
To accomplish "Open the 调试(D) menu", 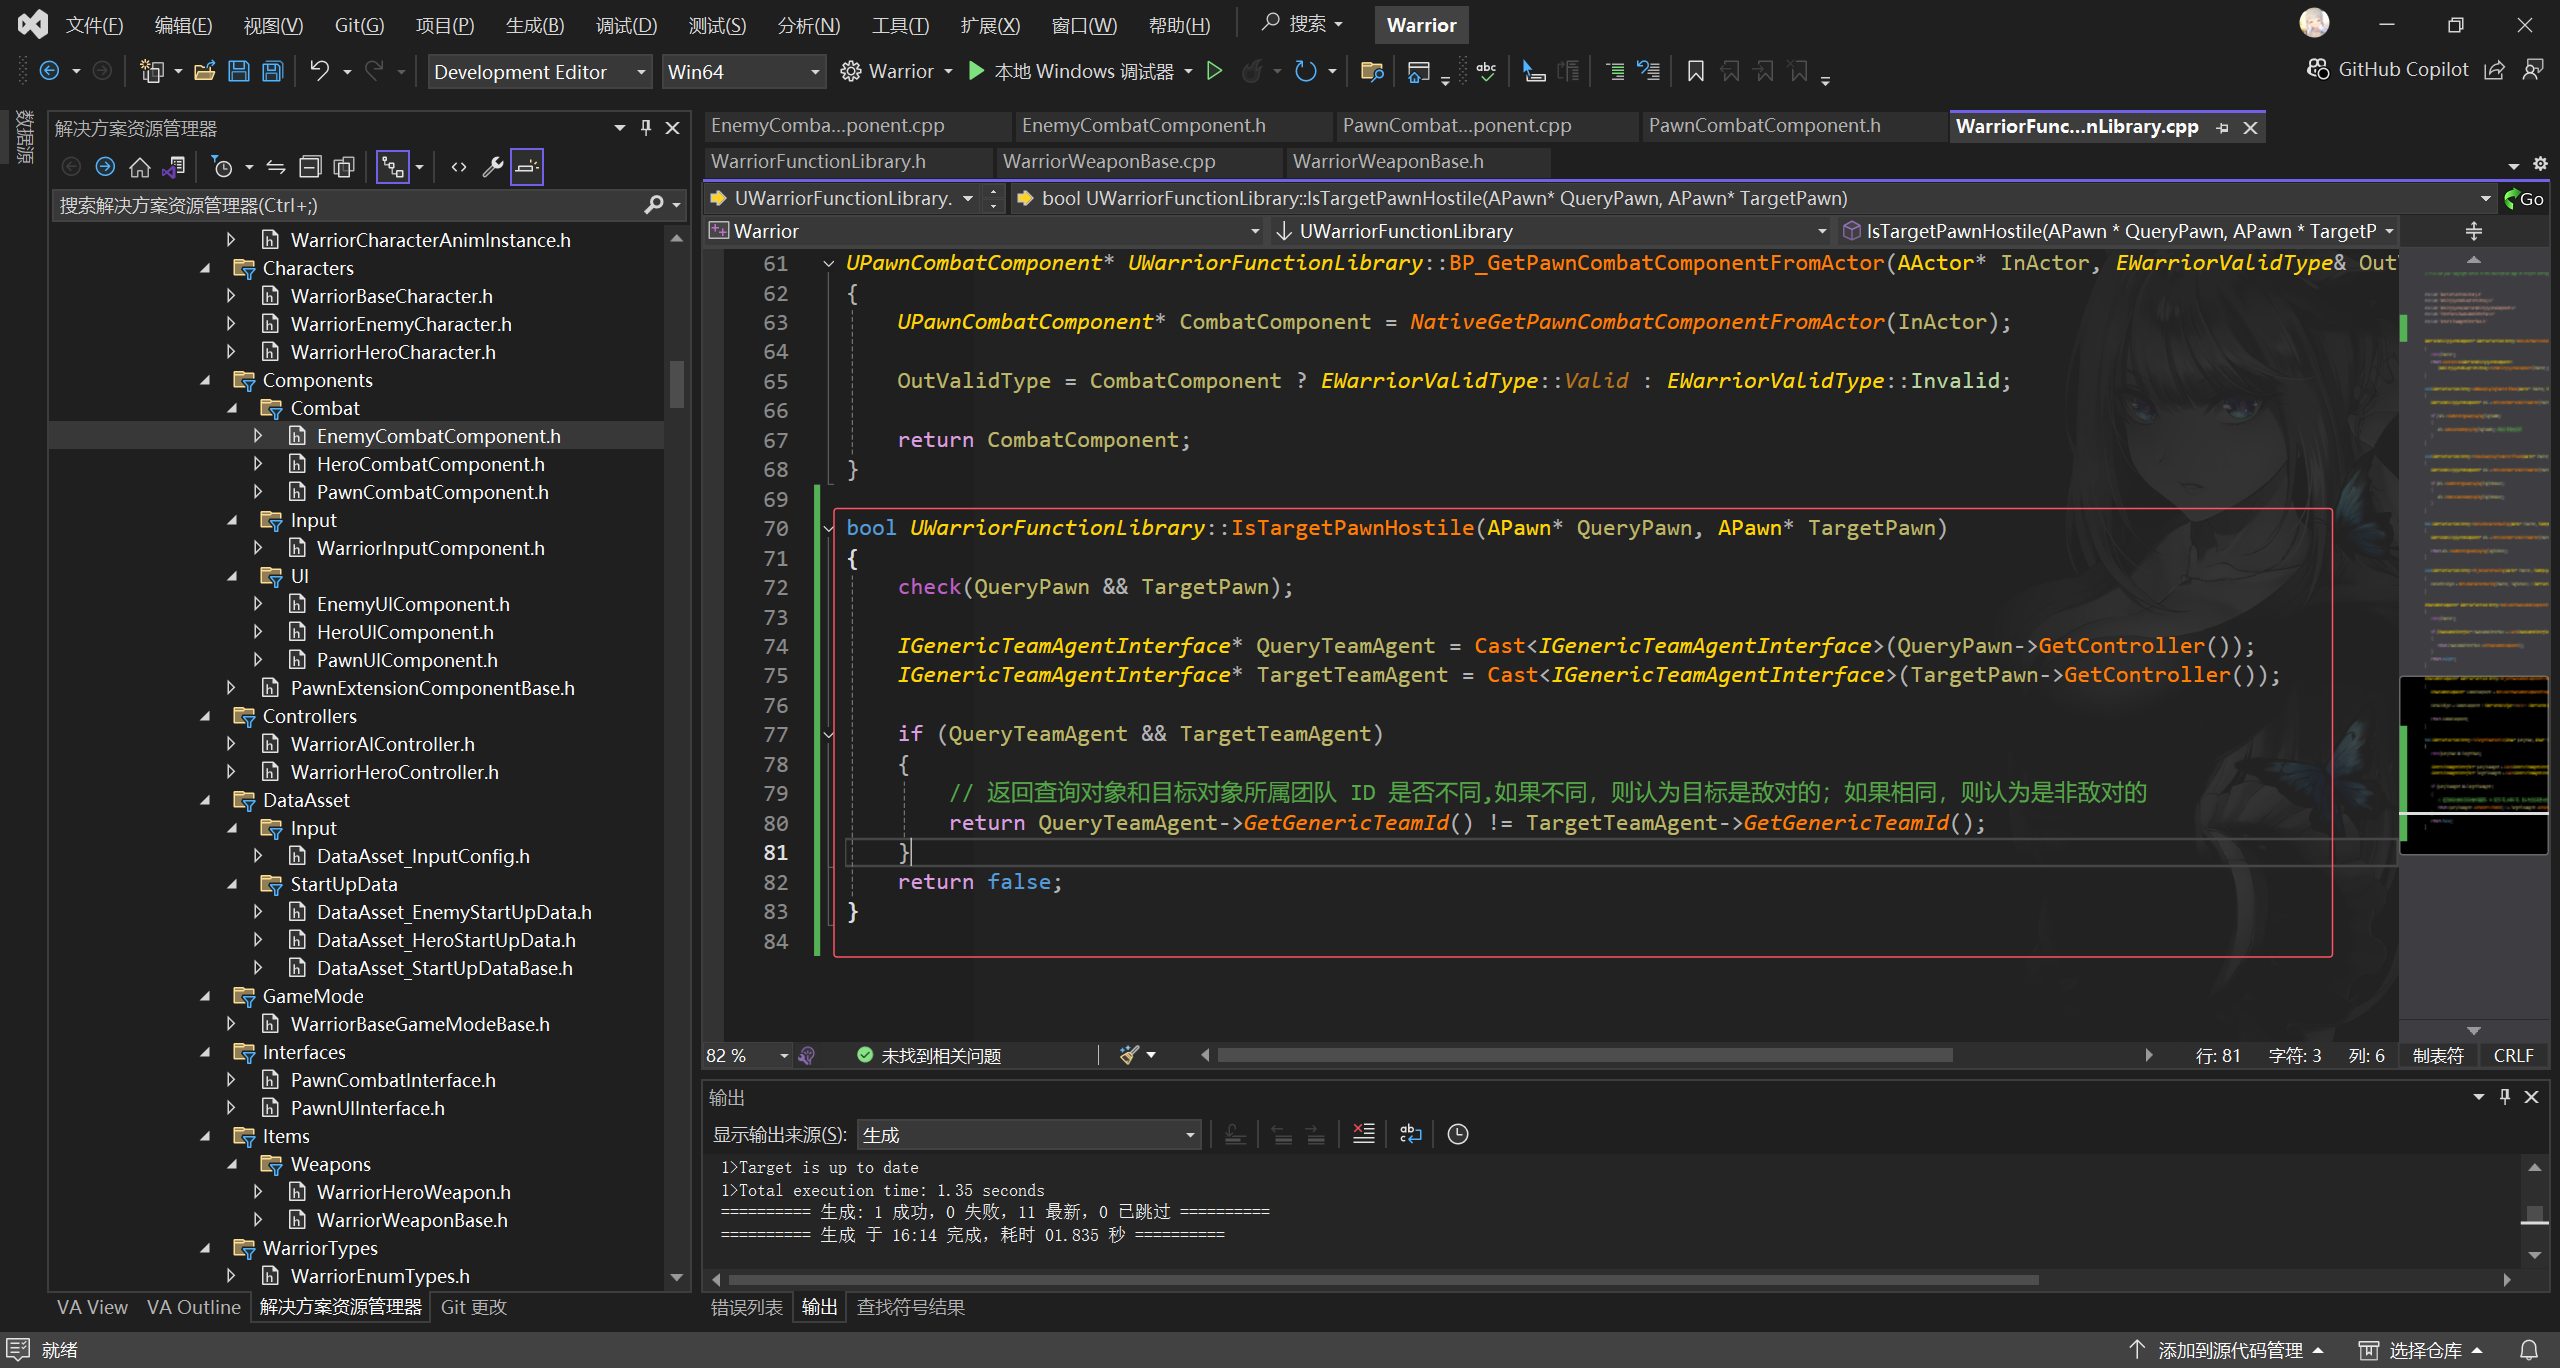I will click(626, 25).
